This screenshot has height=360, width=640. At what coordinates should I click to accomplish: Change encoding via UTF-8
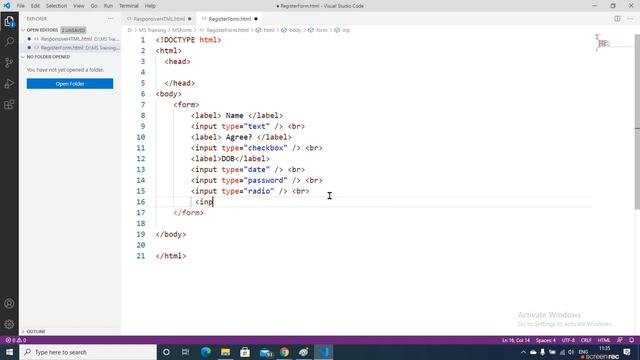(x=568, y=340)
